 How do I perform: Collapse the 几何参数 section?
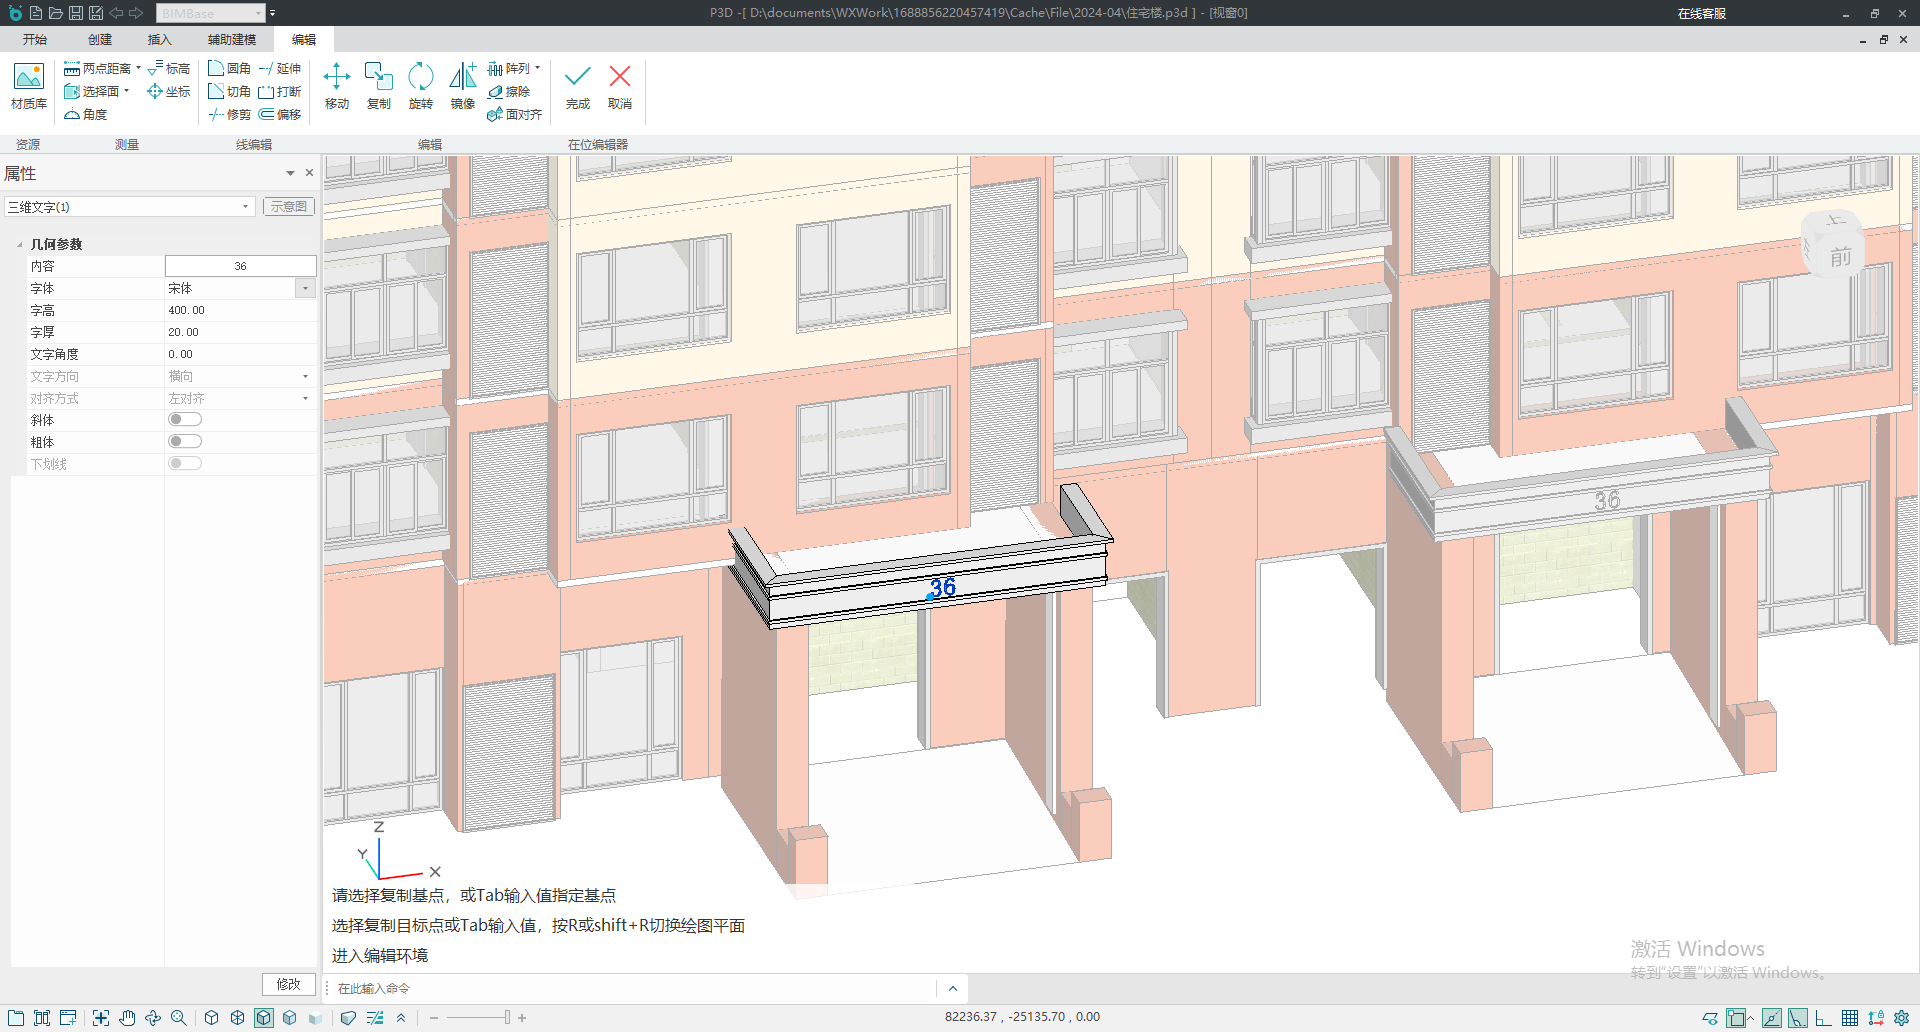19,245
